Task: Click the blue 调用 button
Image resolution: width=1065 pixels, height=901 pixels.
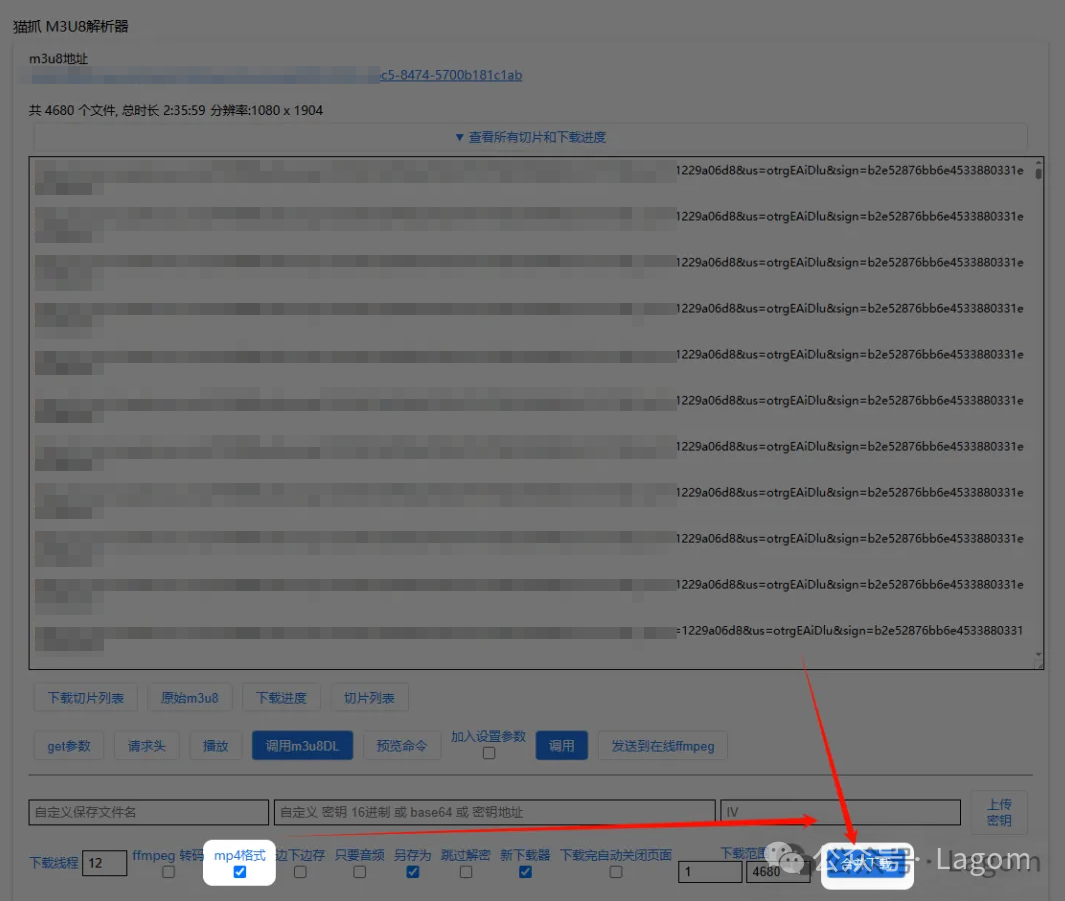Action: 562,746
